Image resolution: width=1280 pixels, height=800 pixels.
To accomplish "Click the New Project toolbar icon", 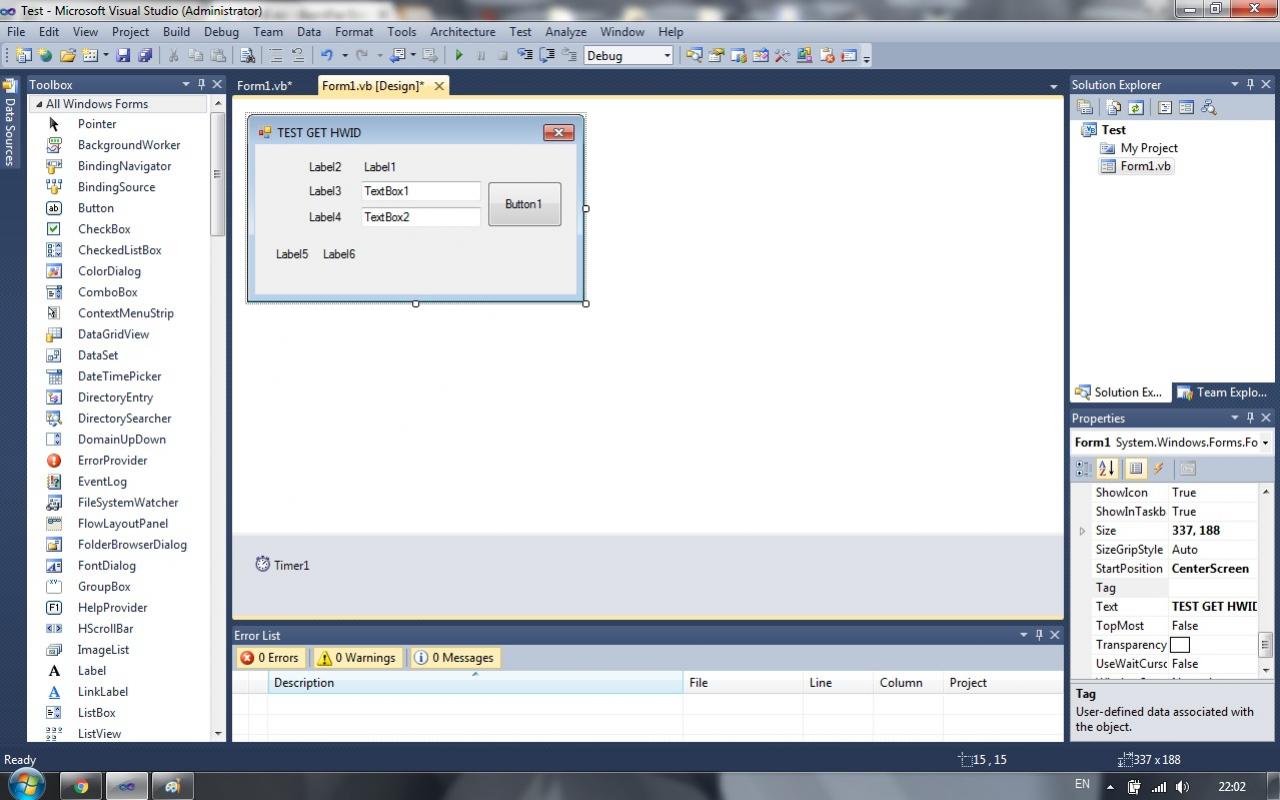I will [x=23, y=56].
